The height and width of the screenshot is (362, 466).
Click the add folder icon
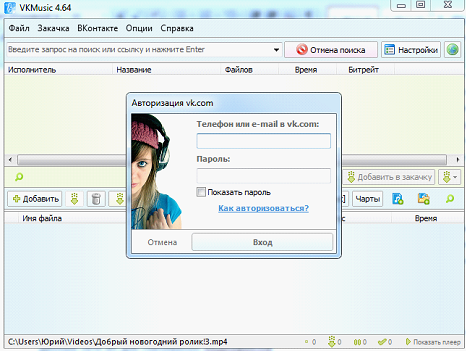coord(423,199)
